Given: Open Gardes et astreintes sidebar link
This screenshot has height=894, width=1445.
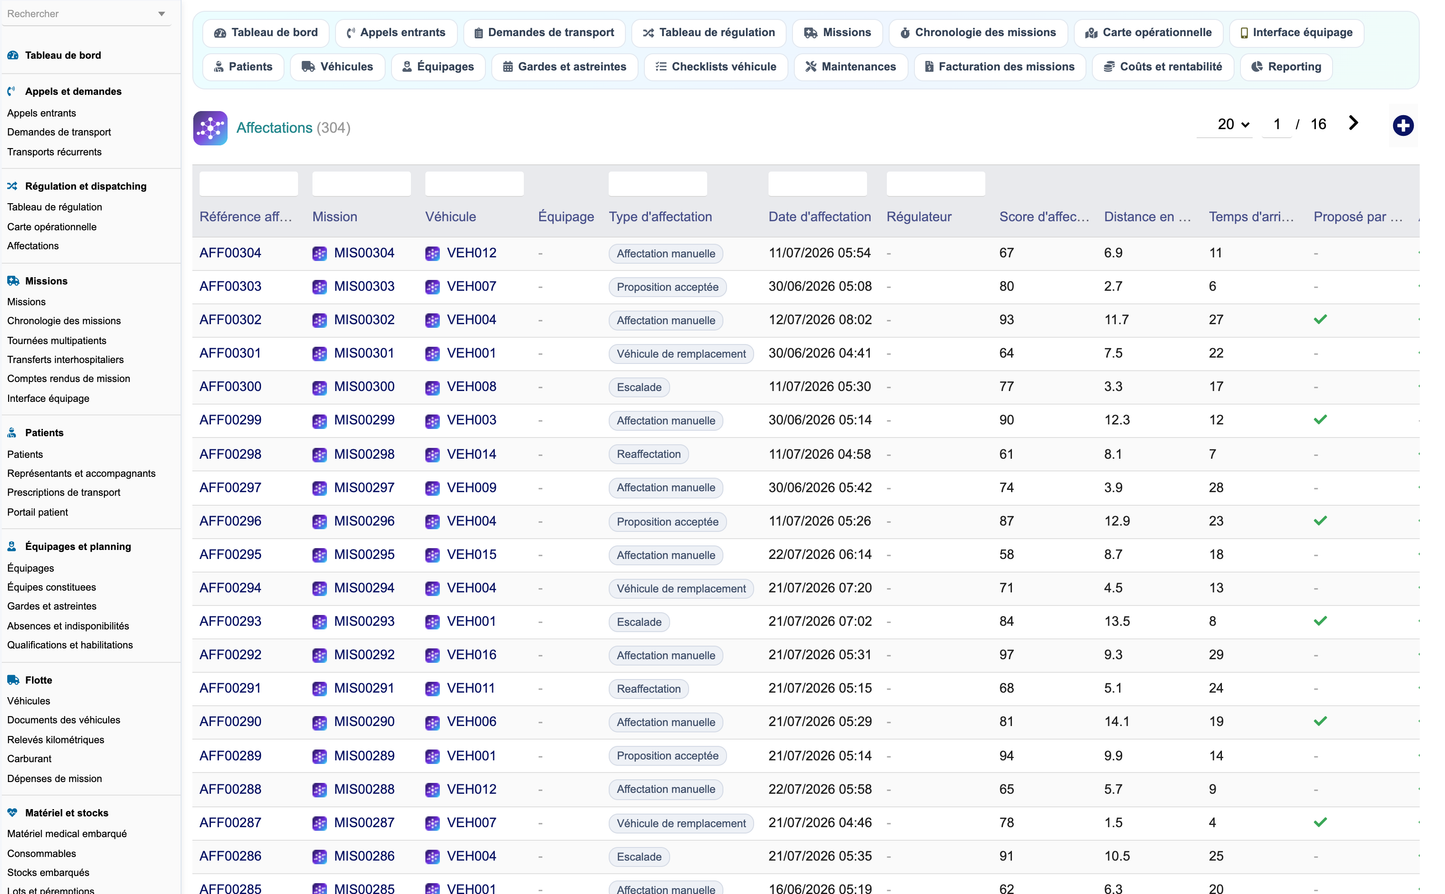Looking at the screenshot, I should [x=52, y=606].
